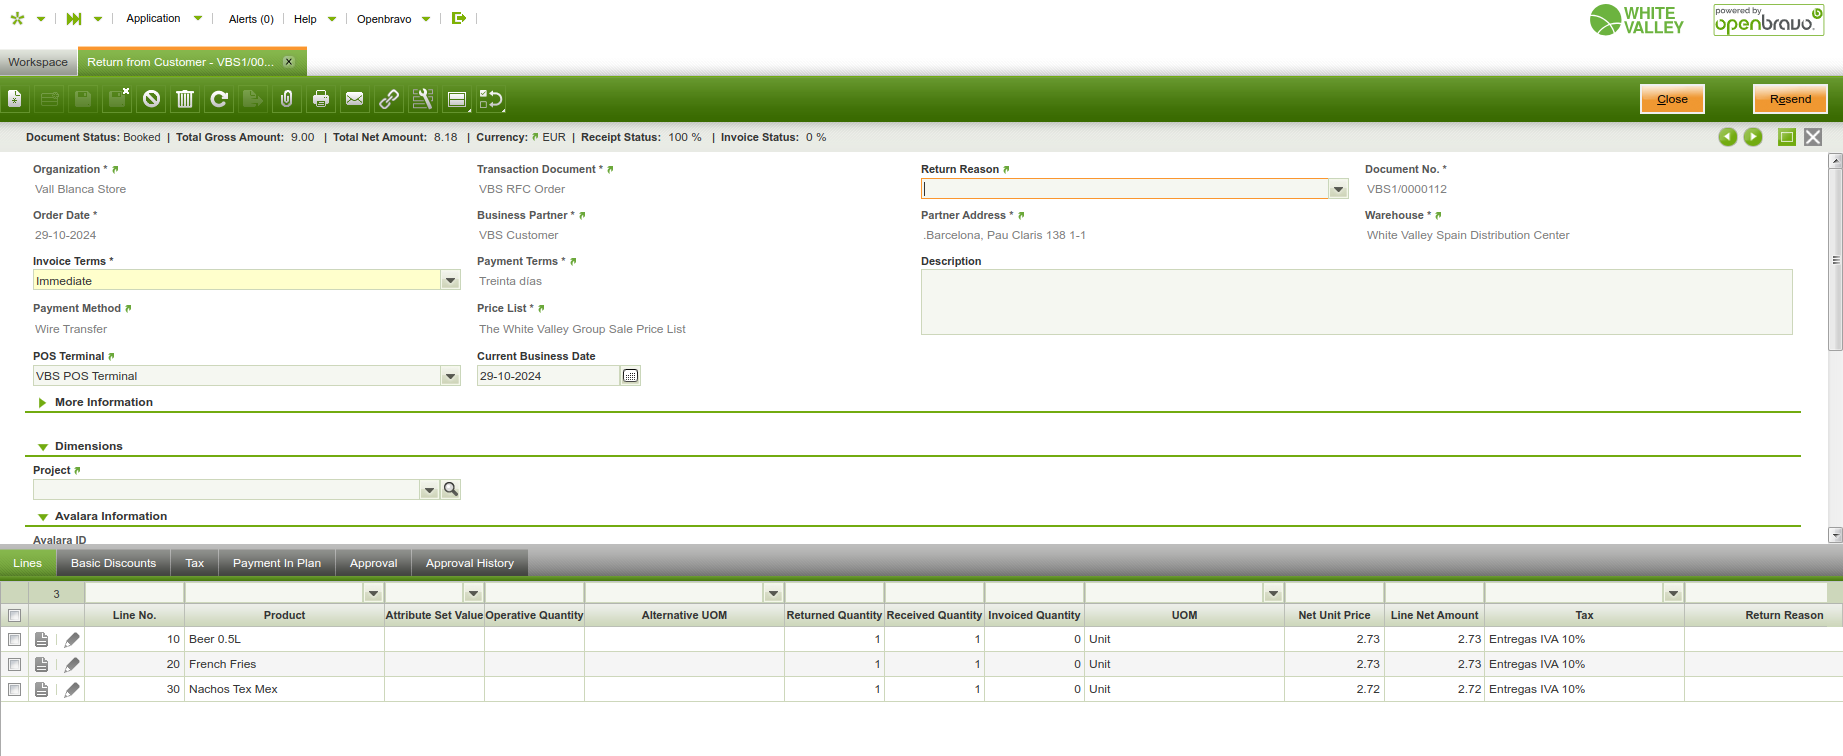Click inside the Description text area

1355,301
